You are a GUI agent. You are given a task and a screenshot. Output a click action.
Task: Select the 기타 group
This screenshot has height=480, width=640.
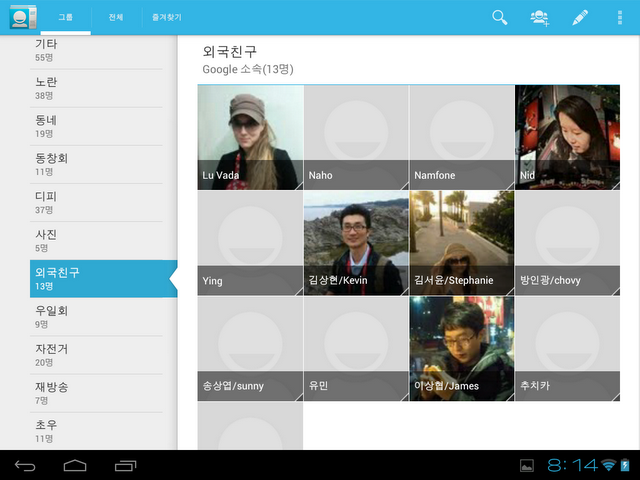[96, 51]
